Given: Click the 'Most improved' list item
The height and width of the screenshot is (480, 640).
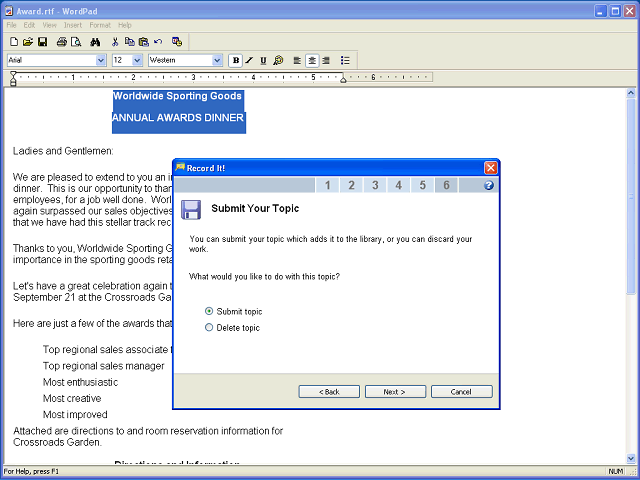Looking at the screenshot, I should [x=75, y=415].
